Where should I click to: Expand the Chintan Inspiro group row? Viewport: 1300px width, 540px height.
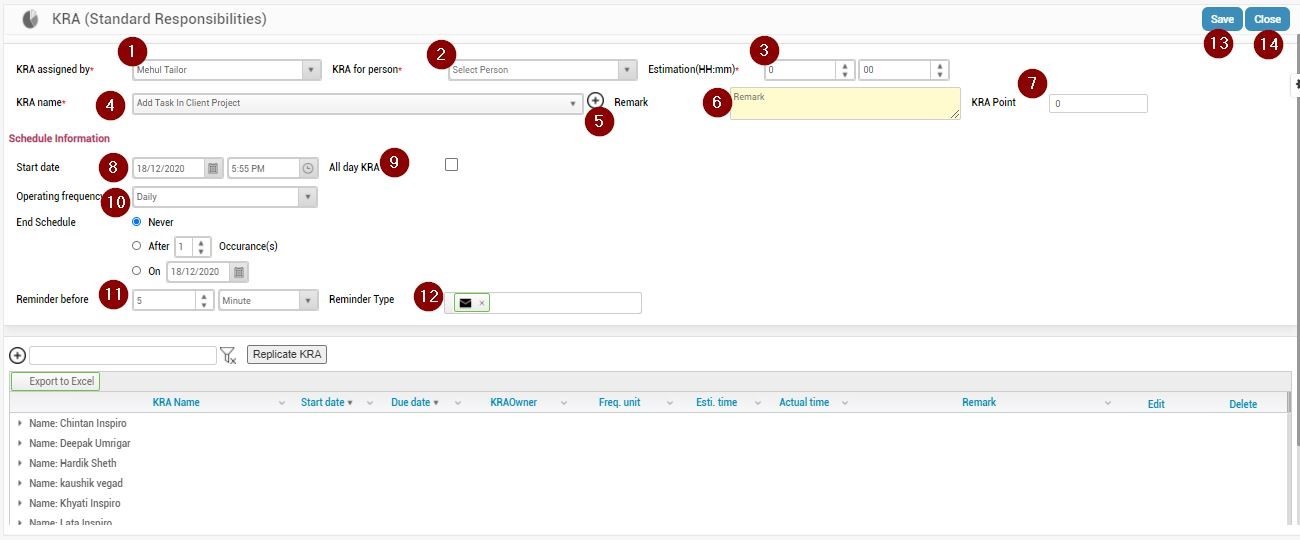(x=19, y=423)
